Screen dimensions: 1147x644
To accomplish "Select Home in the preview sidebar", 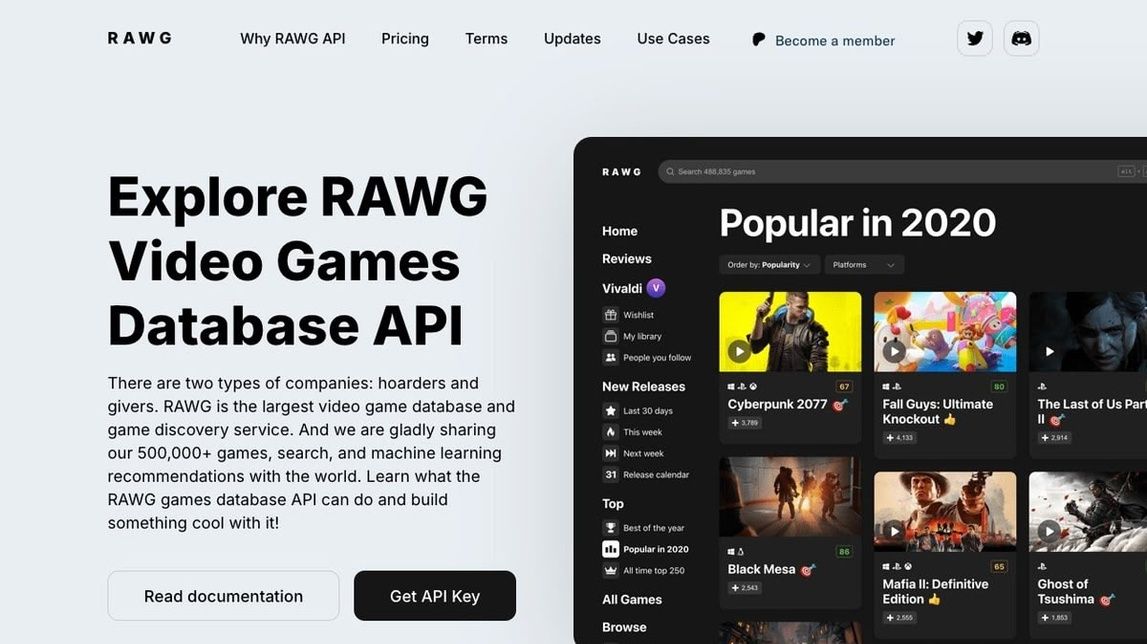I will coord(620,231).
